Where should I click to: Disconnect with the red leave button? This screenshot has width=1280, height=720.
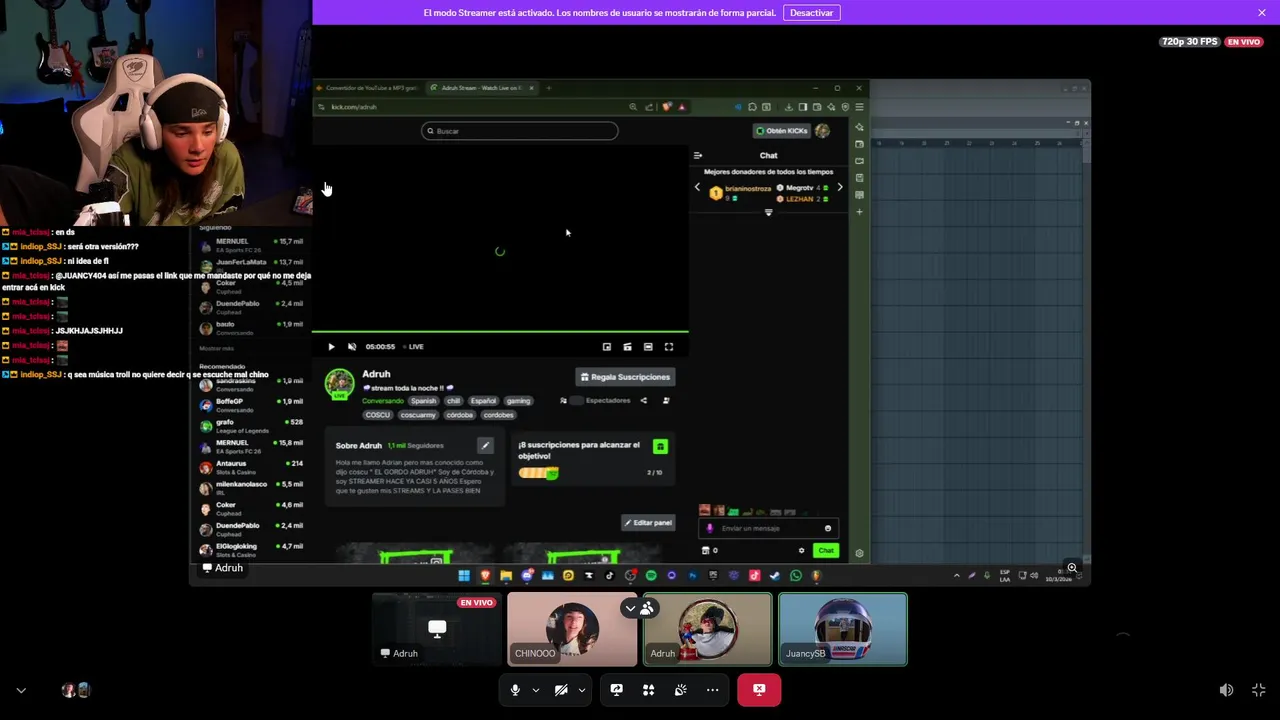pyautogui.click(x=759, y=690)
